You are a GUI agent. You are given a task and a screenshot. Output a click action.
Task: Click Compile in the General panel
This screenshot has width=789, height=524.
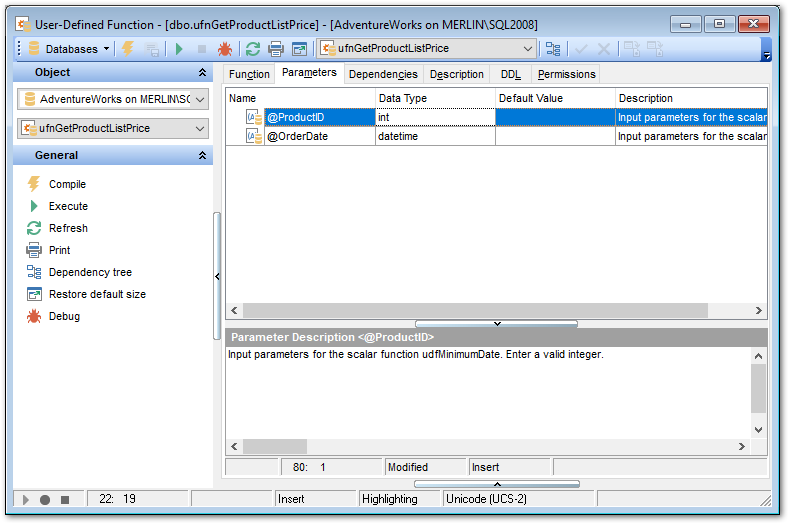point(67,184)
